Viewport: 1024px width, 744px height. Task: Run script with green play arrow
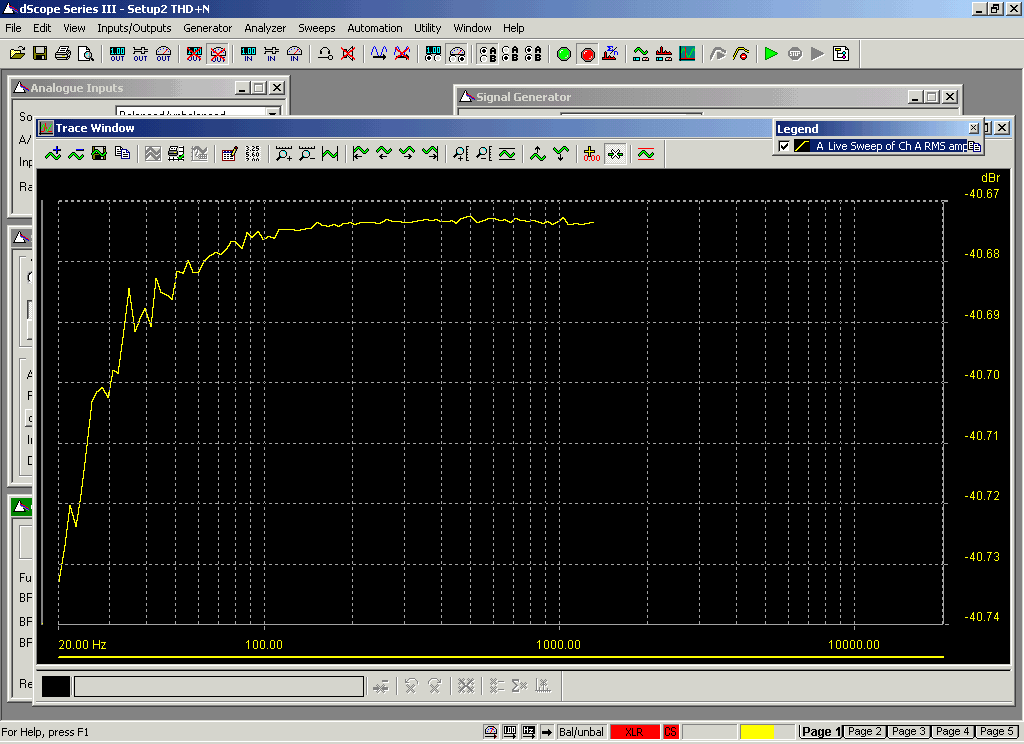coord(771,54)
